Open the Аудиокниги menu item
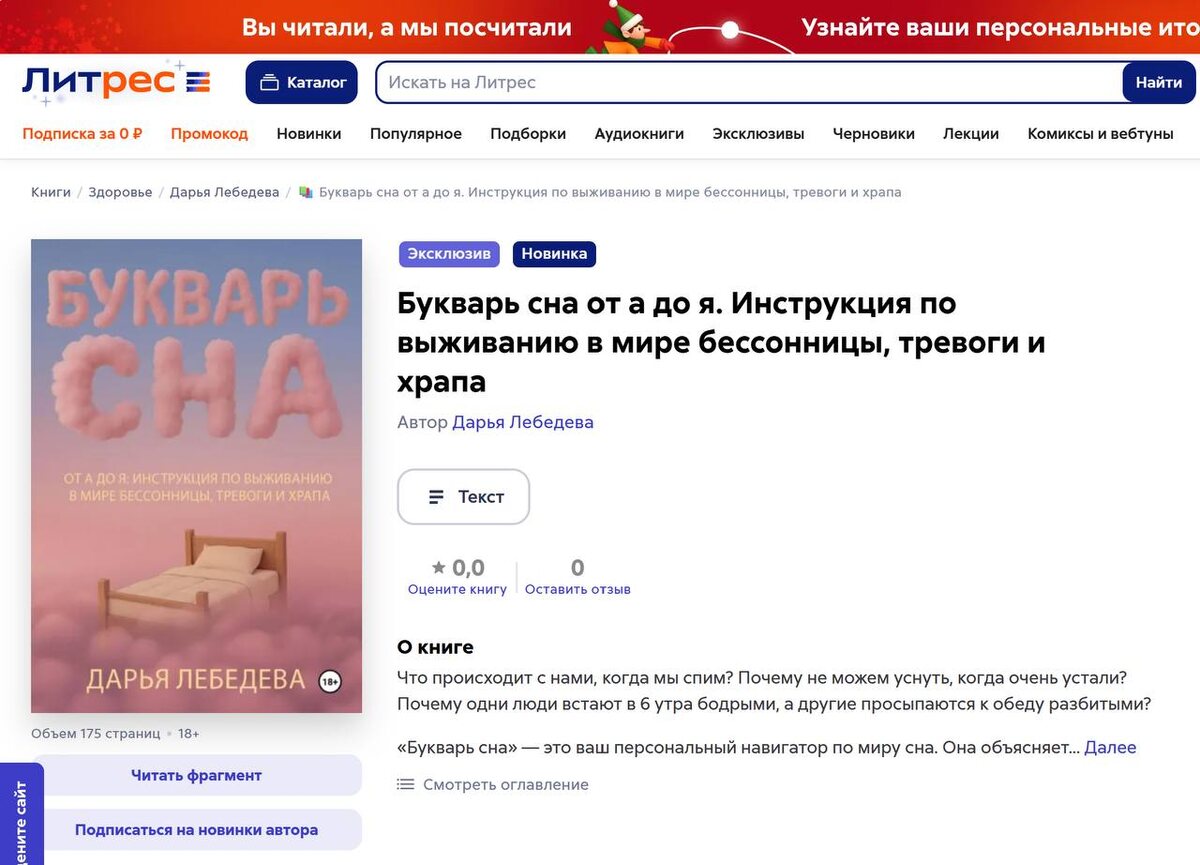This screenshot has width=1200, height=865. pos(639,133)
